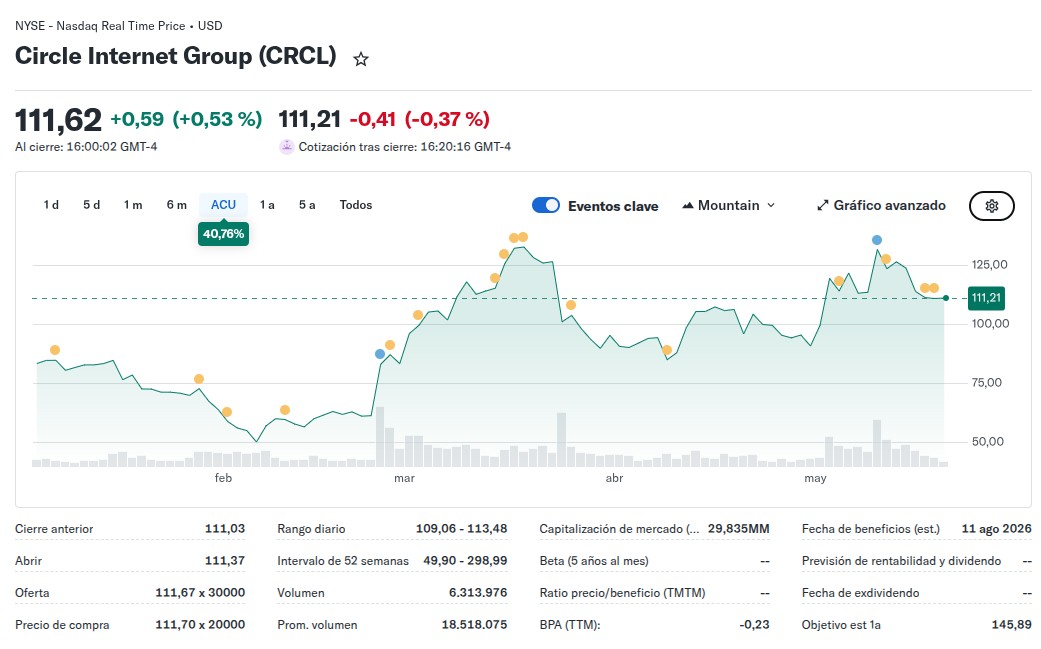Click the blue event marker in May peak
This screenshot has width=1041, height=649.
(x=877, y=240)
